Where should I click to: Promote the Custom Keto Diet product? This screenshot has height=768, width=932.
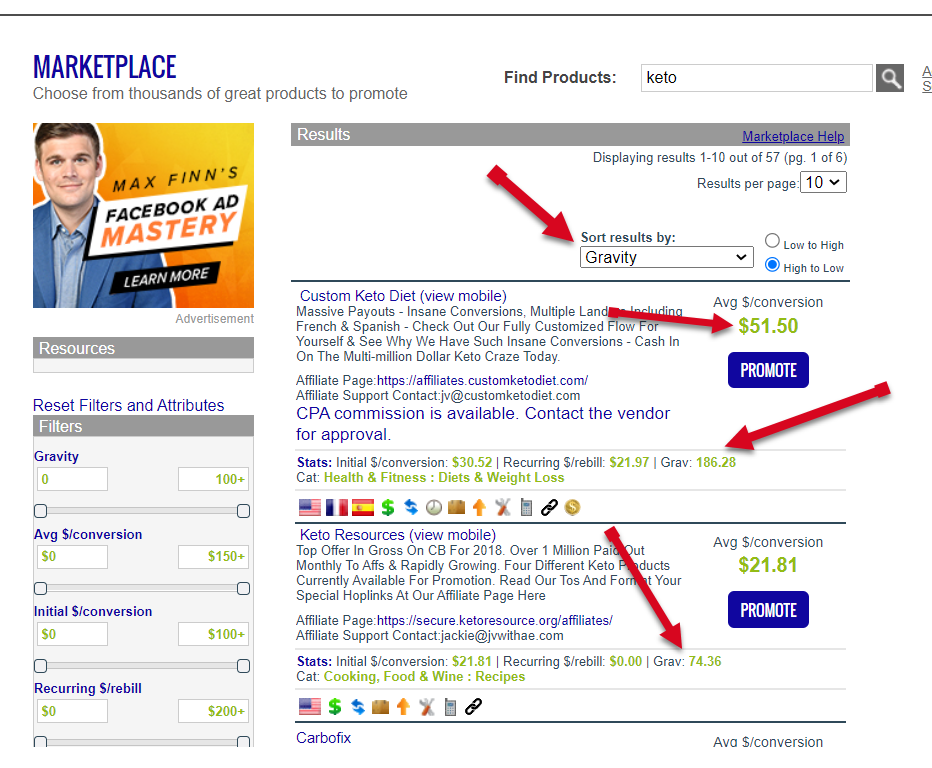(768, 370)
